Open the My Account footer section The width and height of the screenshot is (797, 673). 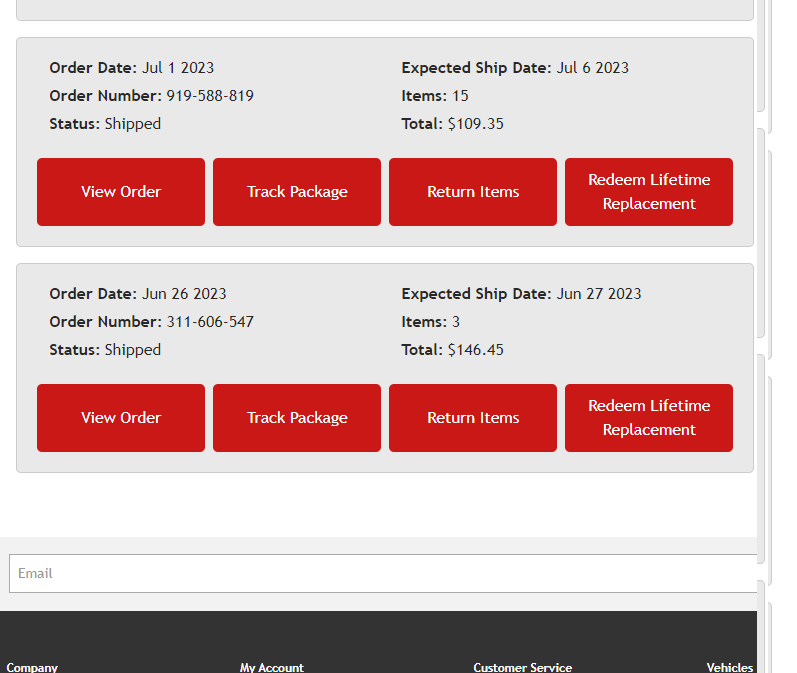272,667
